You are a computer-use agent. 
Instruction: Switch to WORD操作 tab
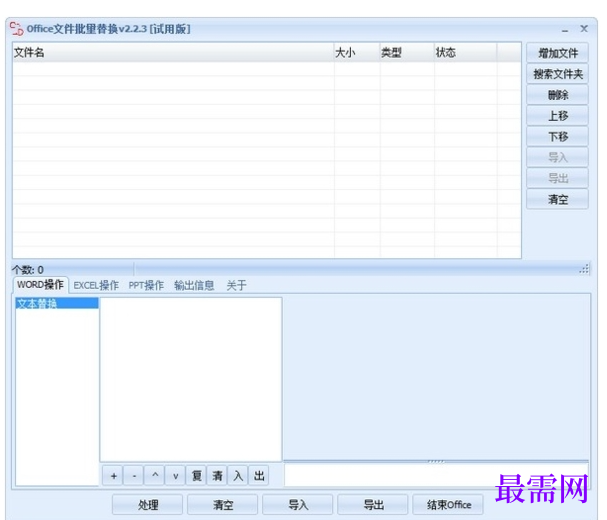[x=41, y=285]
